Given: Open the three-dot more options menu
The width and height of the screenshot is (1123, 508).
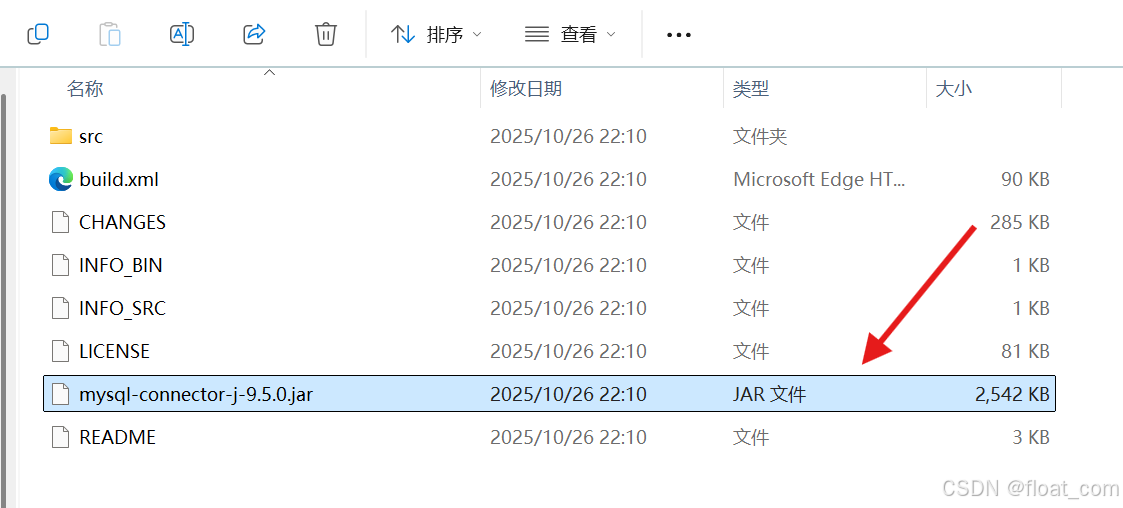Looking at the screenshot, I should [x=678, y=34].
